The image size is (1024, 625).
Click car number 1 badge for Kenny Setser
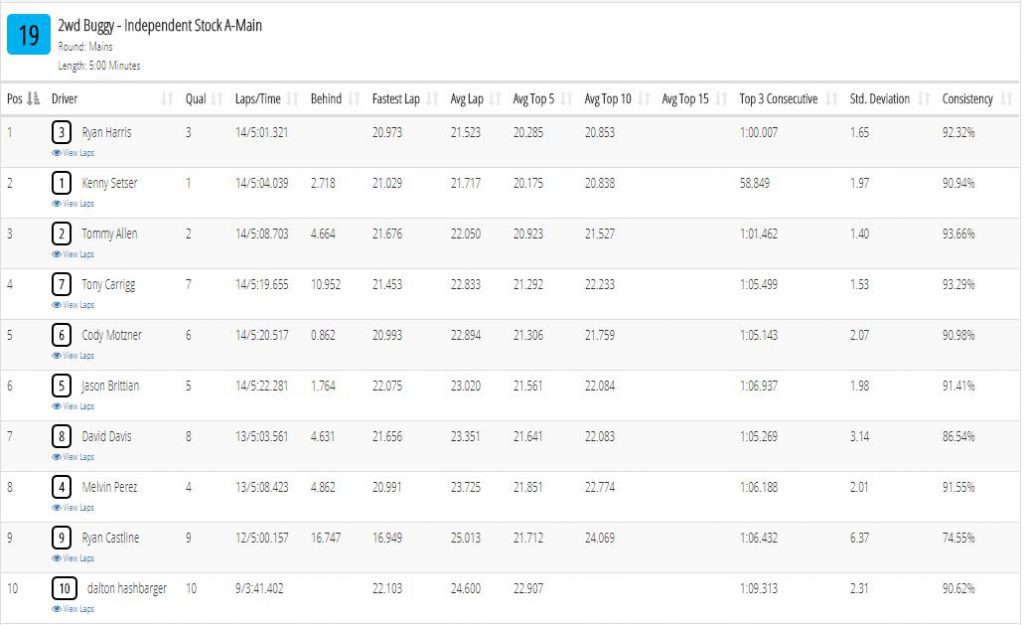61,184
